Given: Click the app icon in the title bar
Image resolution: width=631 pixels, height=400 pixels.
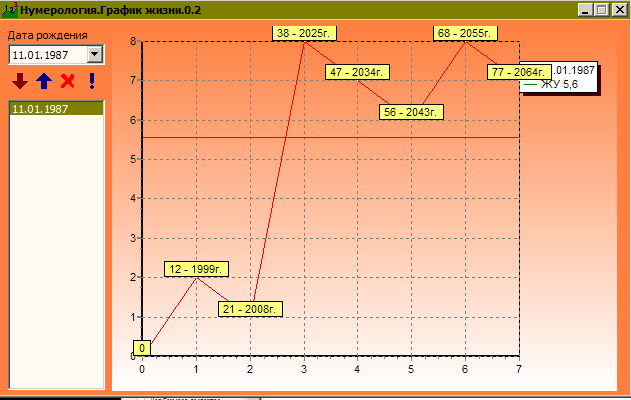Looking at the screenshot, I should tap(9, 10).
